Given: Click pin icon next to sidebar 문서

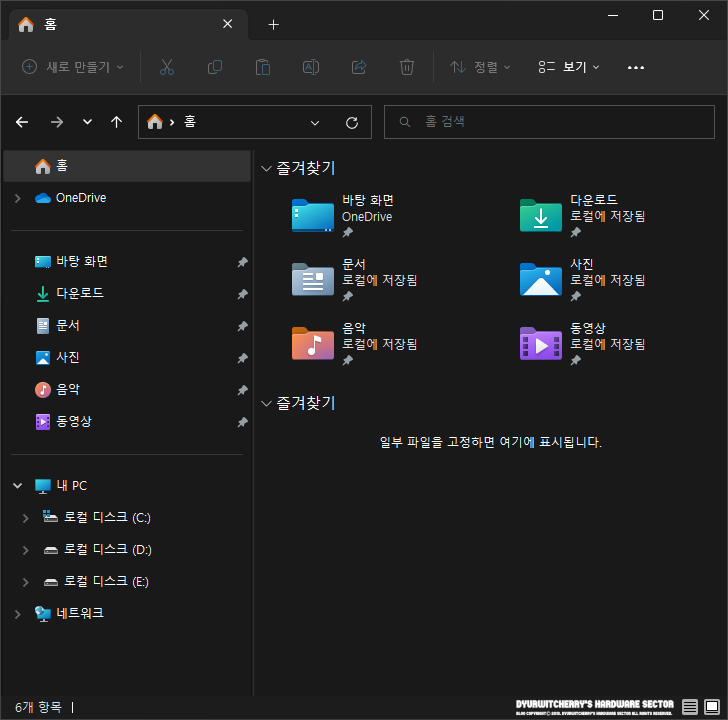Looking at the screenshot, I should point(242,326).
